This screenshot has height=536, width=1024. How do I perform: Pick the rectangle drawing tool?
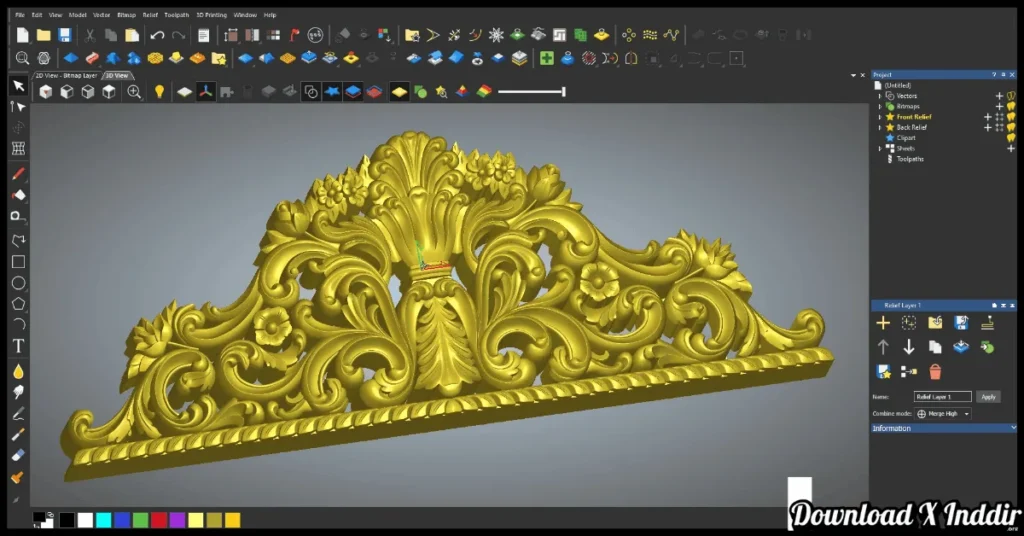pyautogui.click(x=18, y=262)
